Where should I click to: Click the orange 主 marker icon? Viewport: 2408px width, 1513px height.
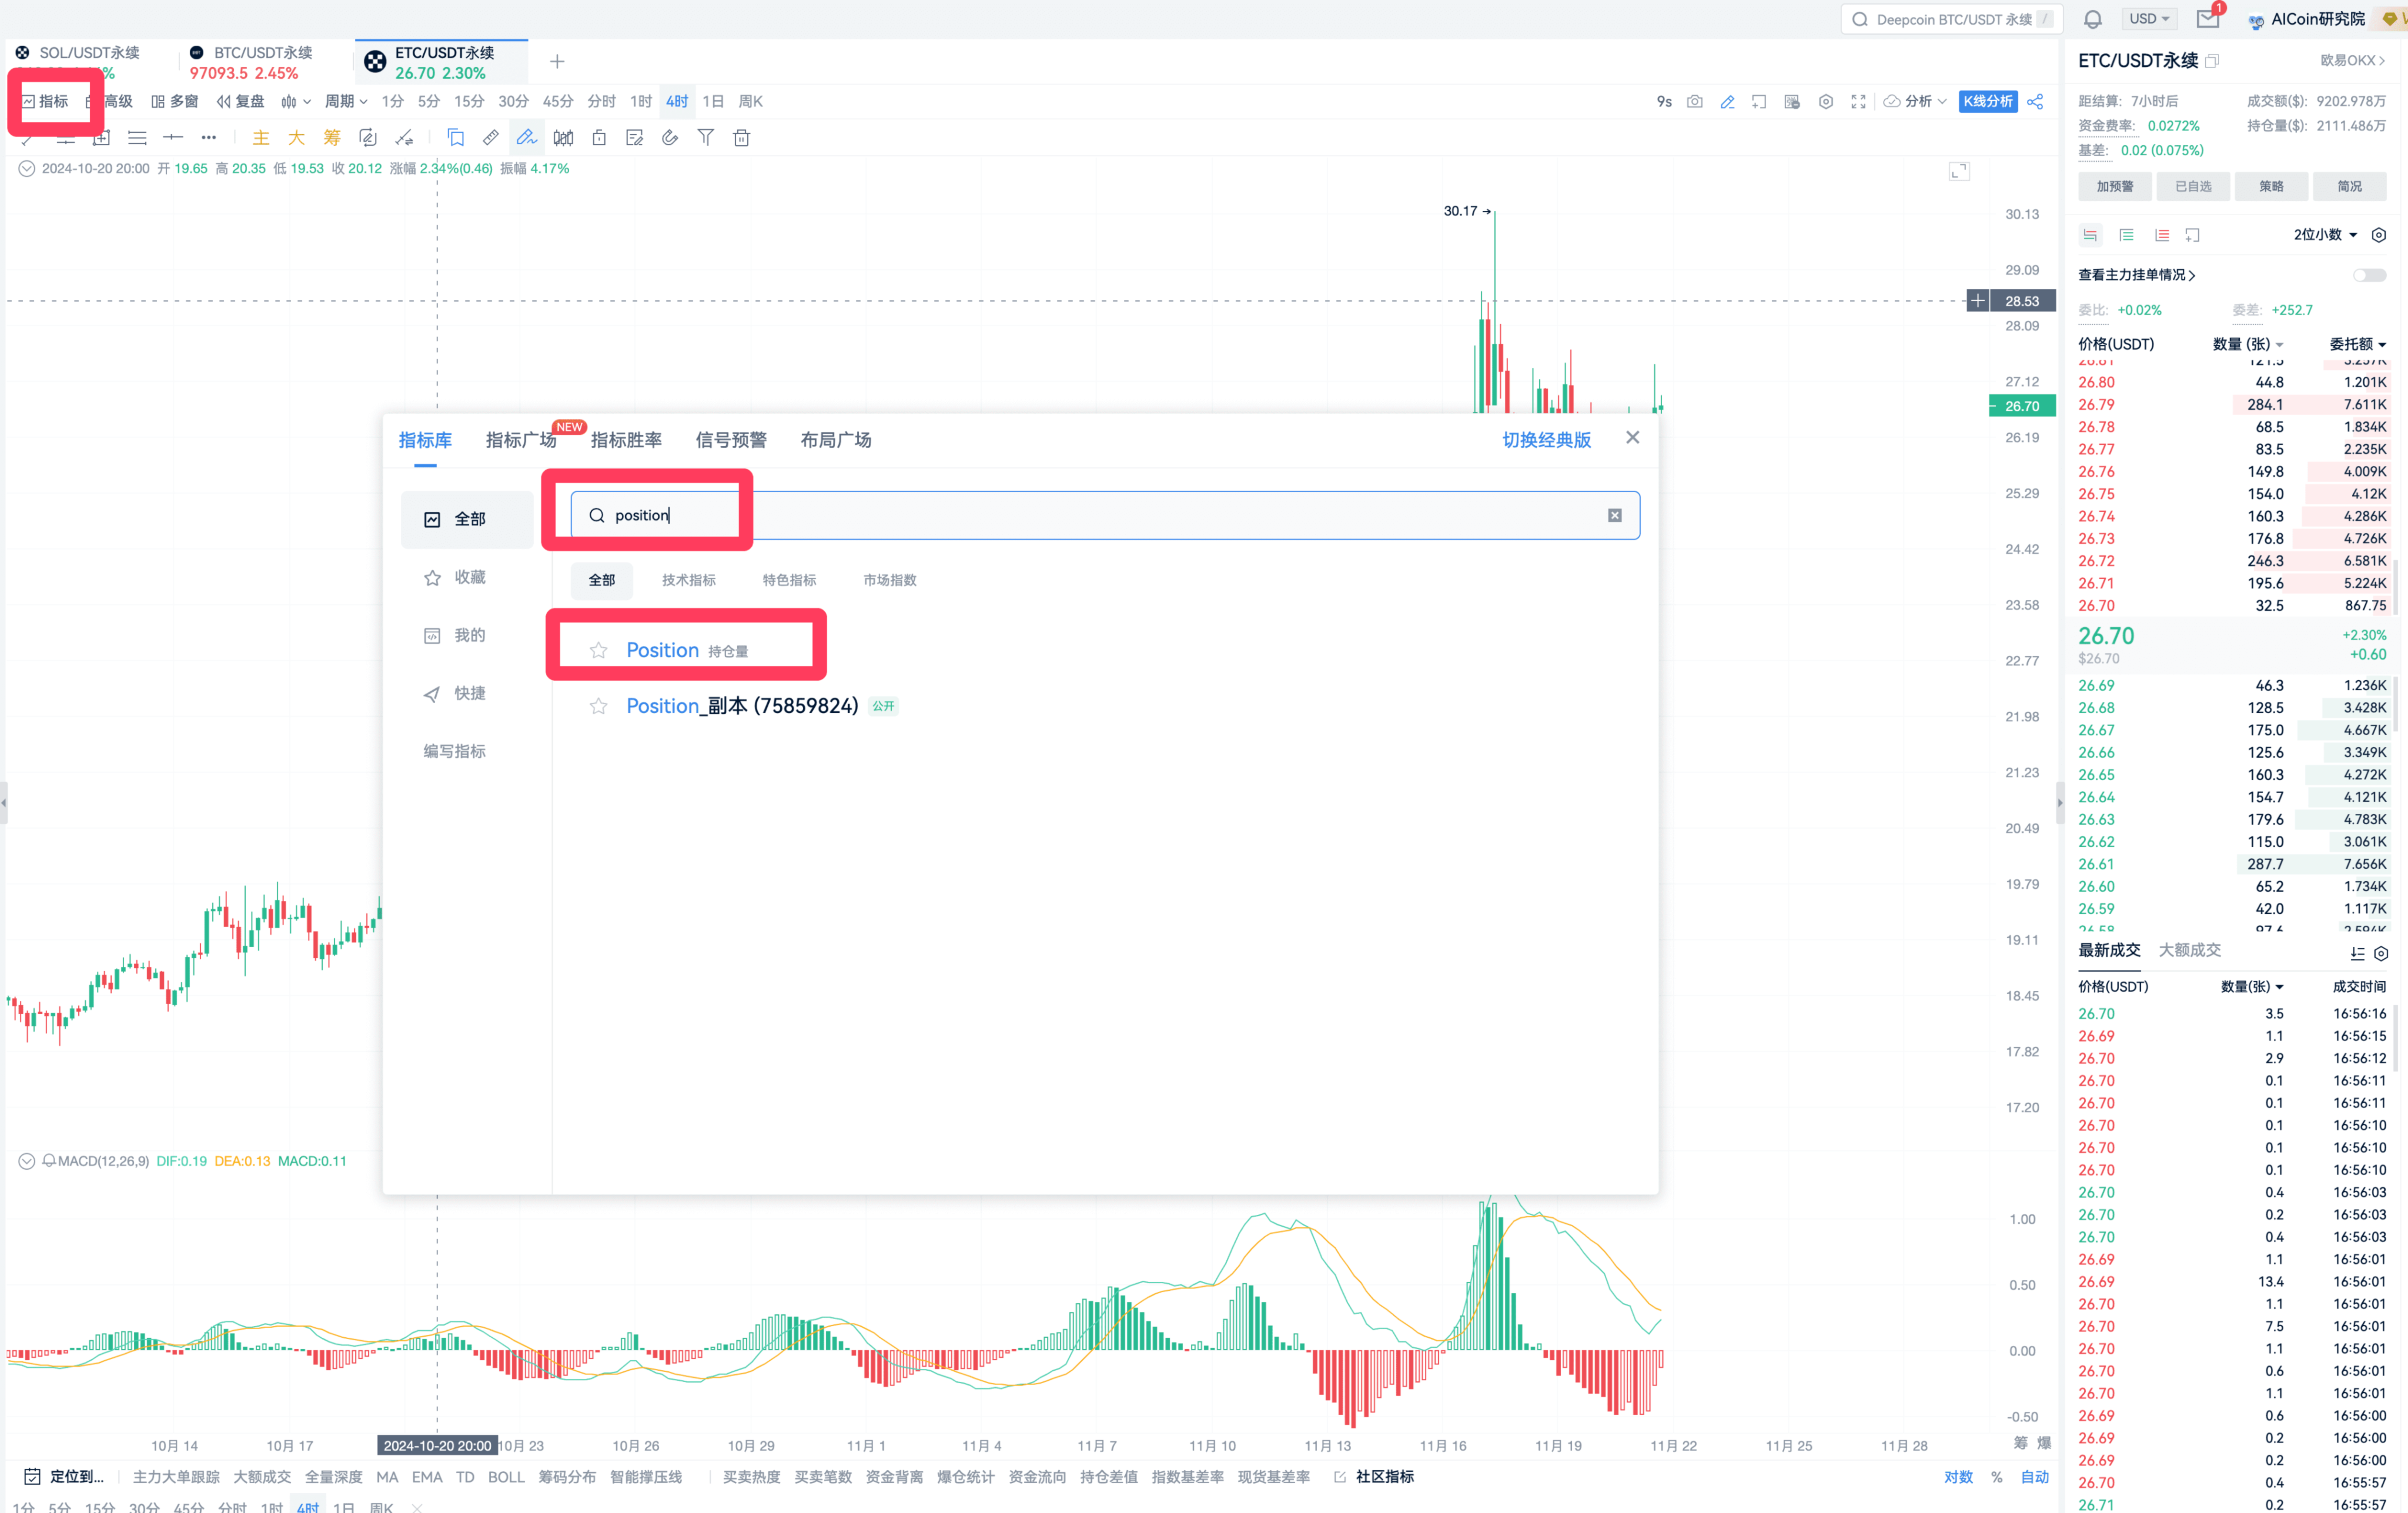[x=260, y=137]
